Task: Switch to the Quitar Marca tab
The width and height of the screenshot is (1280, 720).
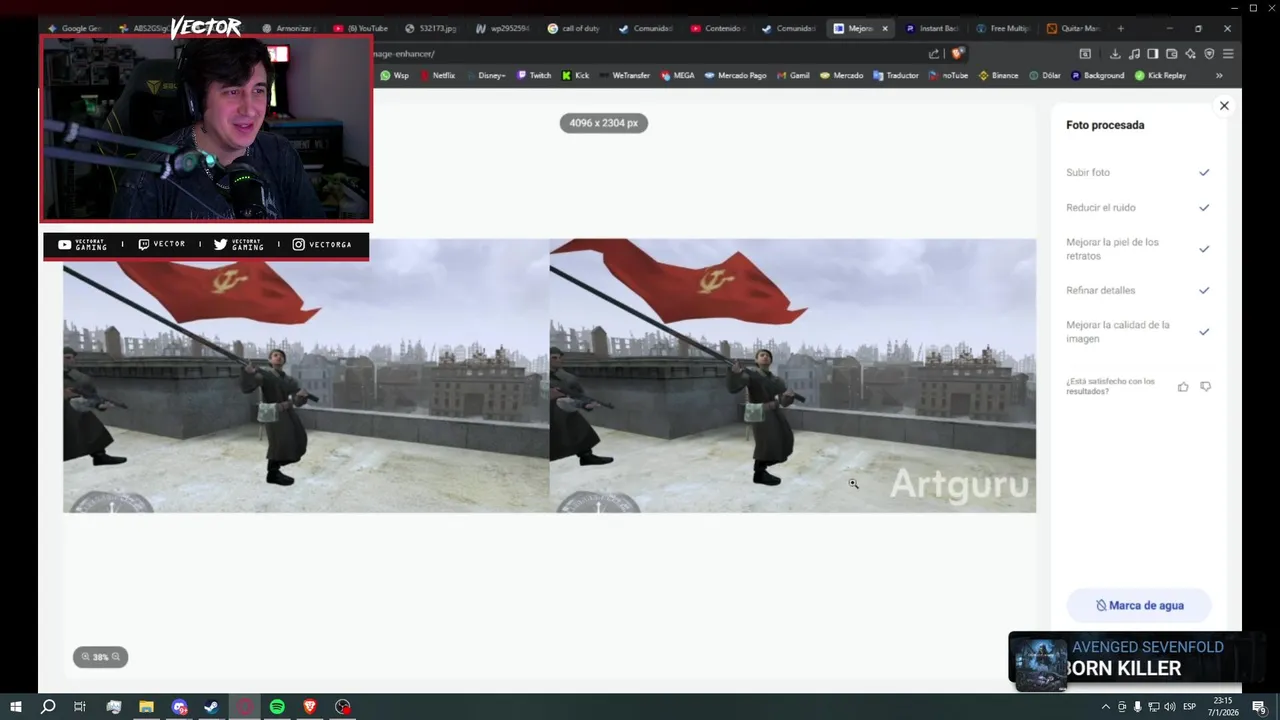Action: [x=1072, y=29]
